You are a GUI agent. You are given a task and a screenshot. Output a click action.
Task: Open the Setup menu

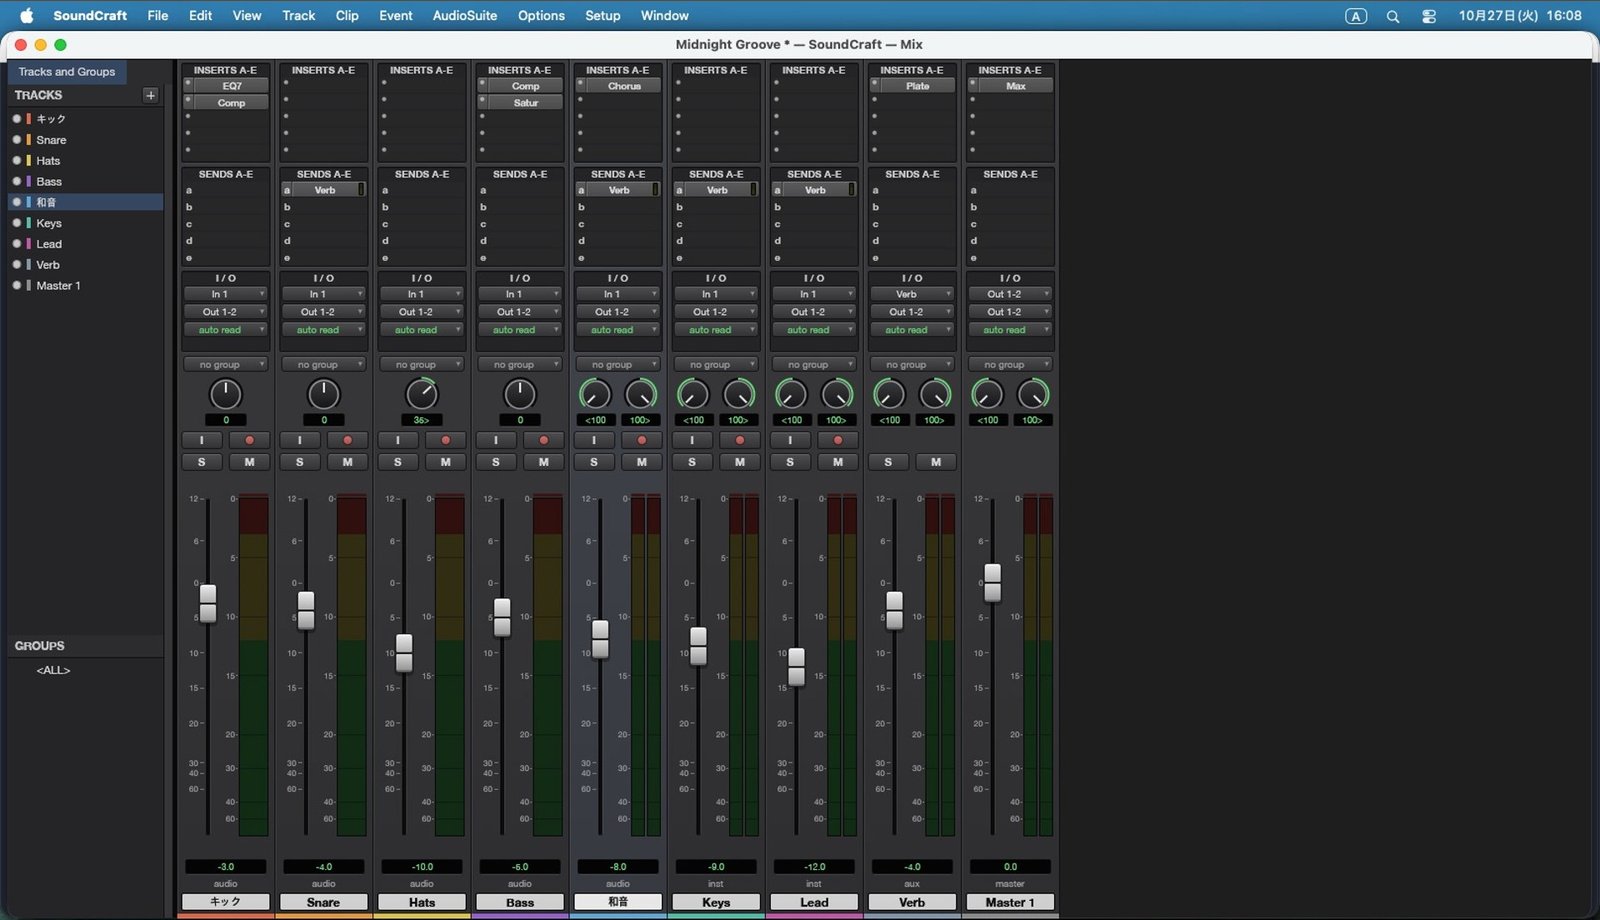click(x=603, y=16)
